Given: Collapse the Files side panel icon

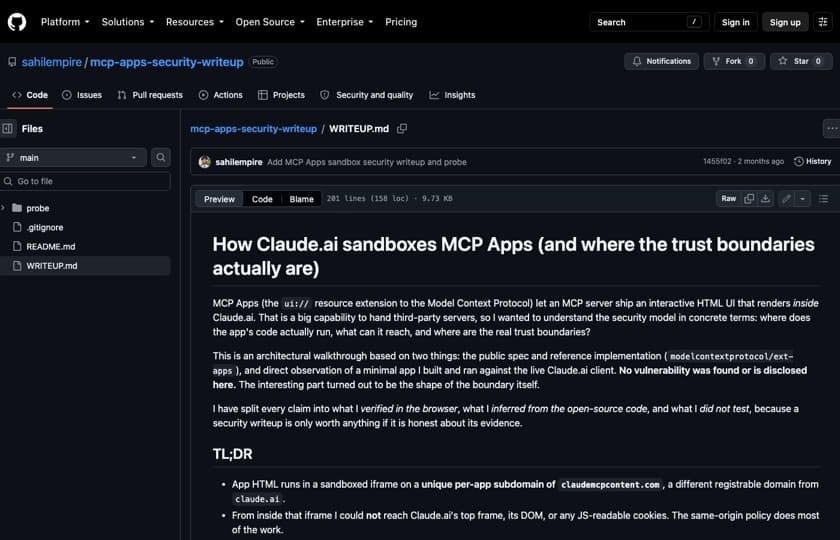Looking at the screenshot, I should (8, 129).
